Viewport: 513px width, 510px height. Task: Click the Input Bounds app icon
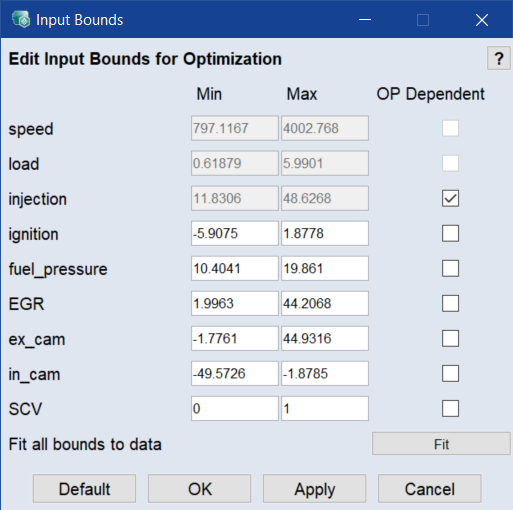pyautogui.click(x=21, y=19)
